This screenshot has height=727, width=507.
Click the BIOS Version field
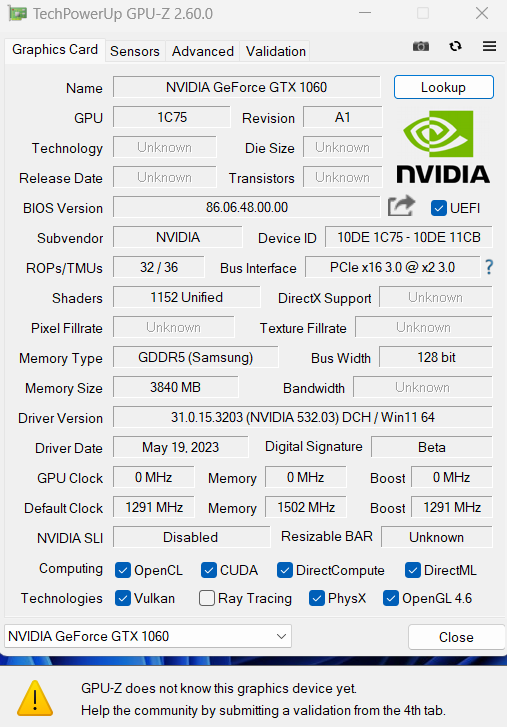pyautogui.click(x=247, y=207)
